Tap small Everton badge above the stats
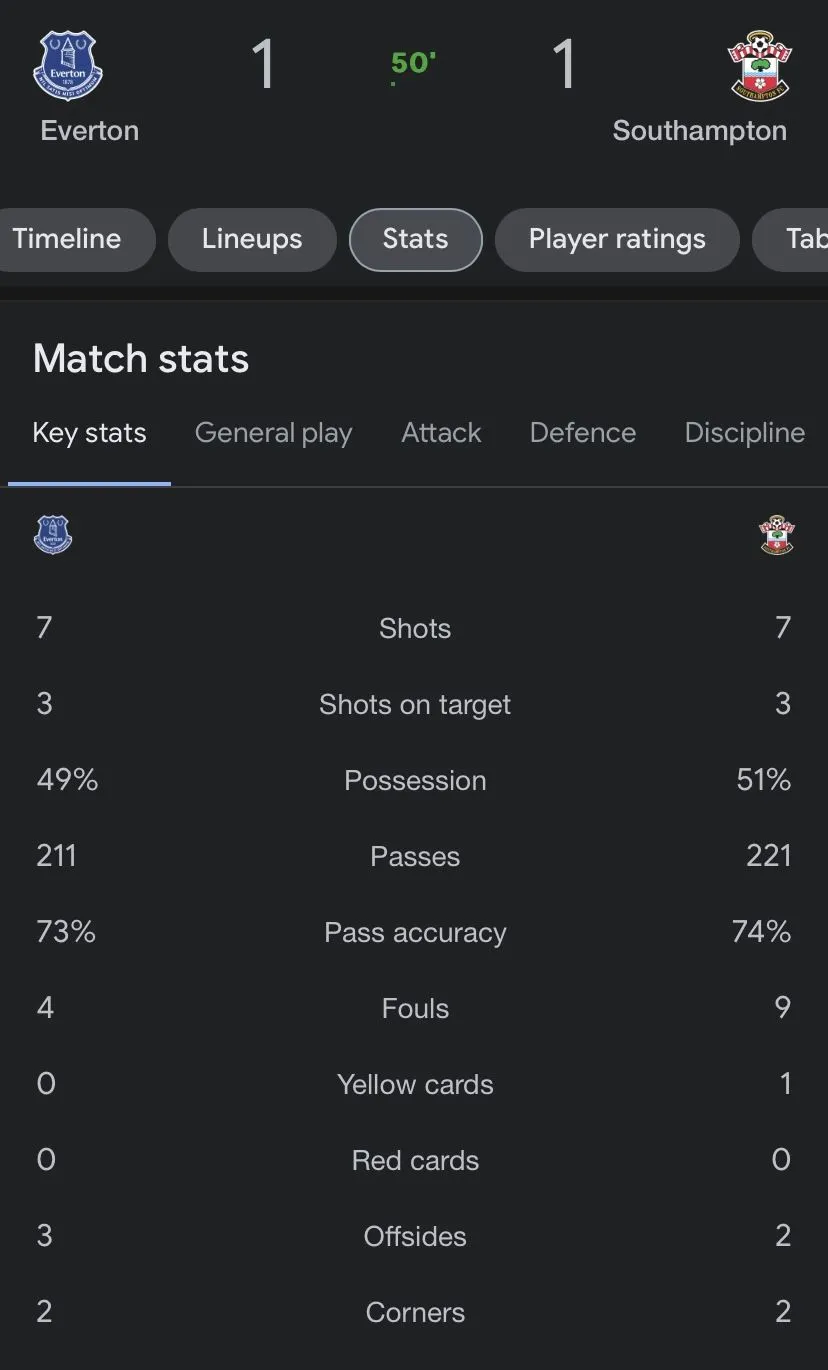Screen dimensions: 828x1370 [x=53, y=535]
